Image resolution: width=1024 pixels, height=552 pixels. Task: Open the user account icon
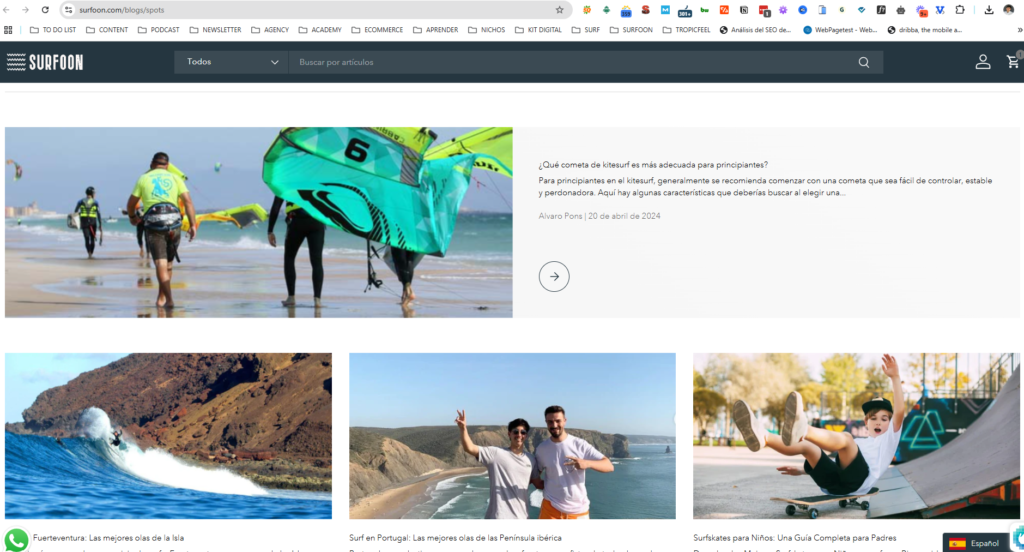tap(982, 62)
